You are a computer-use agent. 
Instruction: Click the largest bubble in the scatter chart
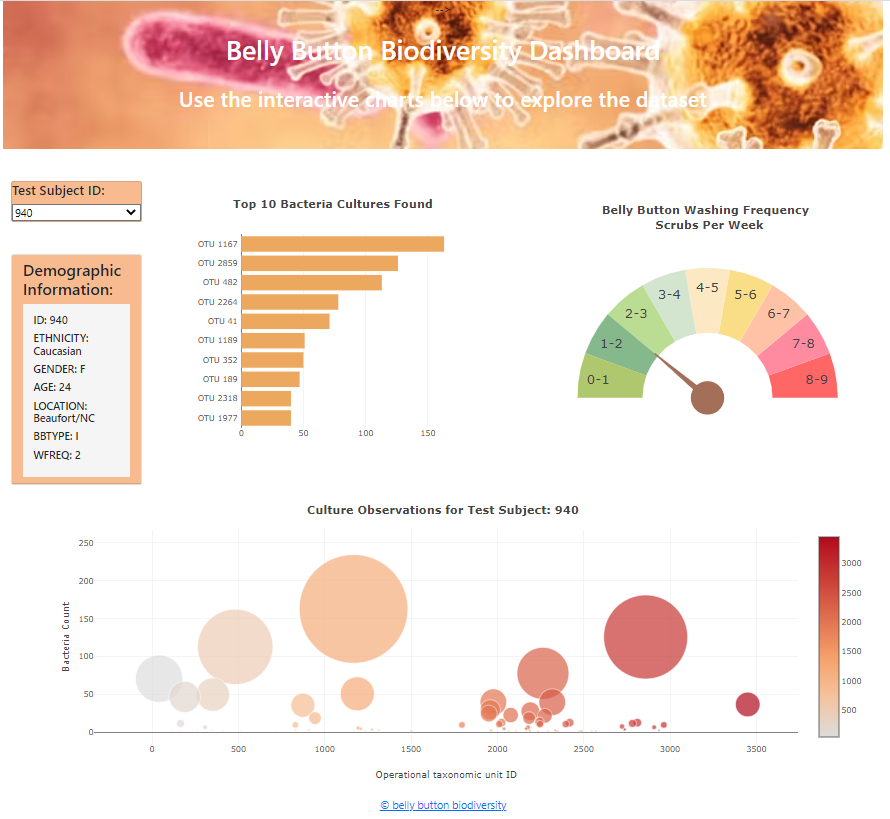coord(353,605)
